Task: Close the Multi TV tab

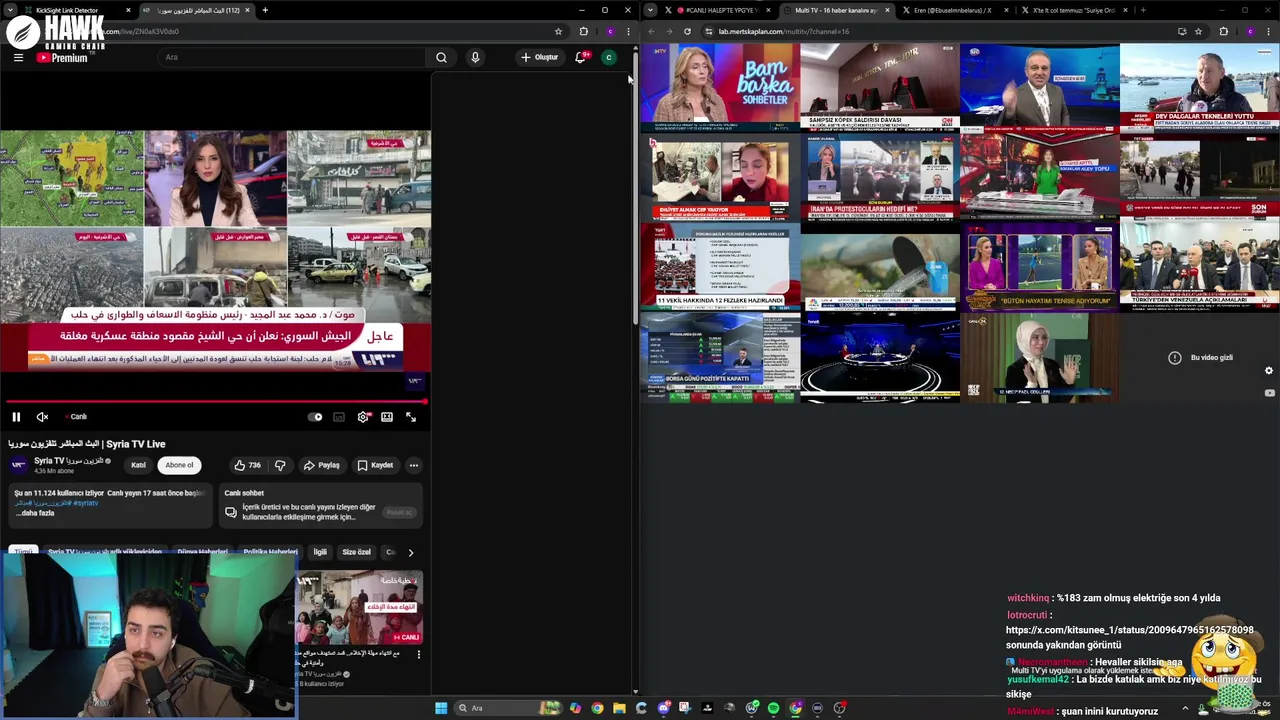Action: click(x=886, y=10)
